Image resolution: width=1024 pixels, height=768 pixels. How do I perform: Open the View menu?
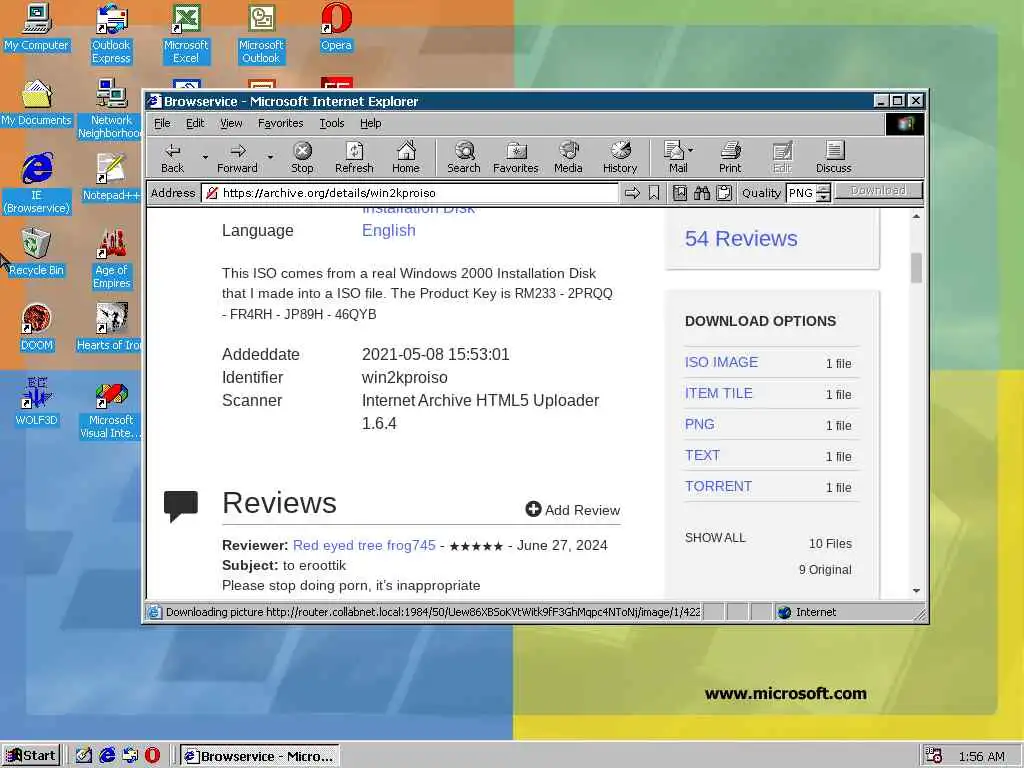tap(231, 123)
